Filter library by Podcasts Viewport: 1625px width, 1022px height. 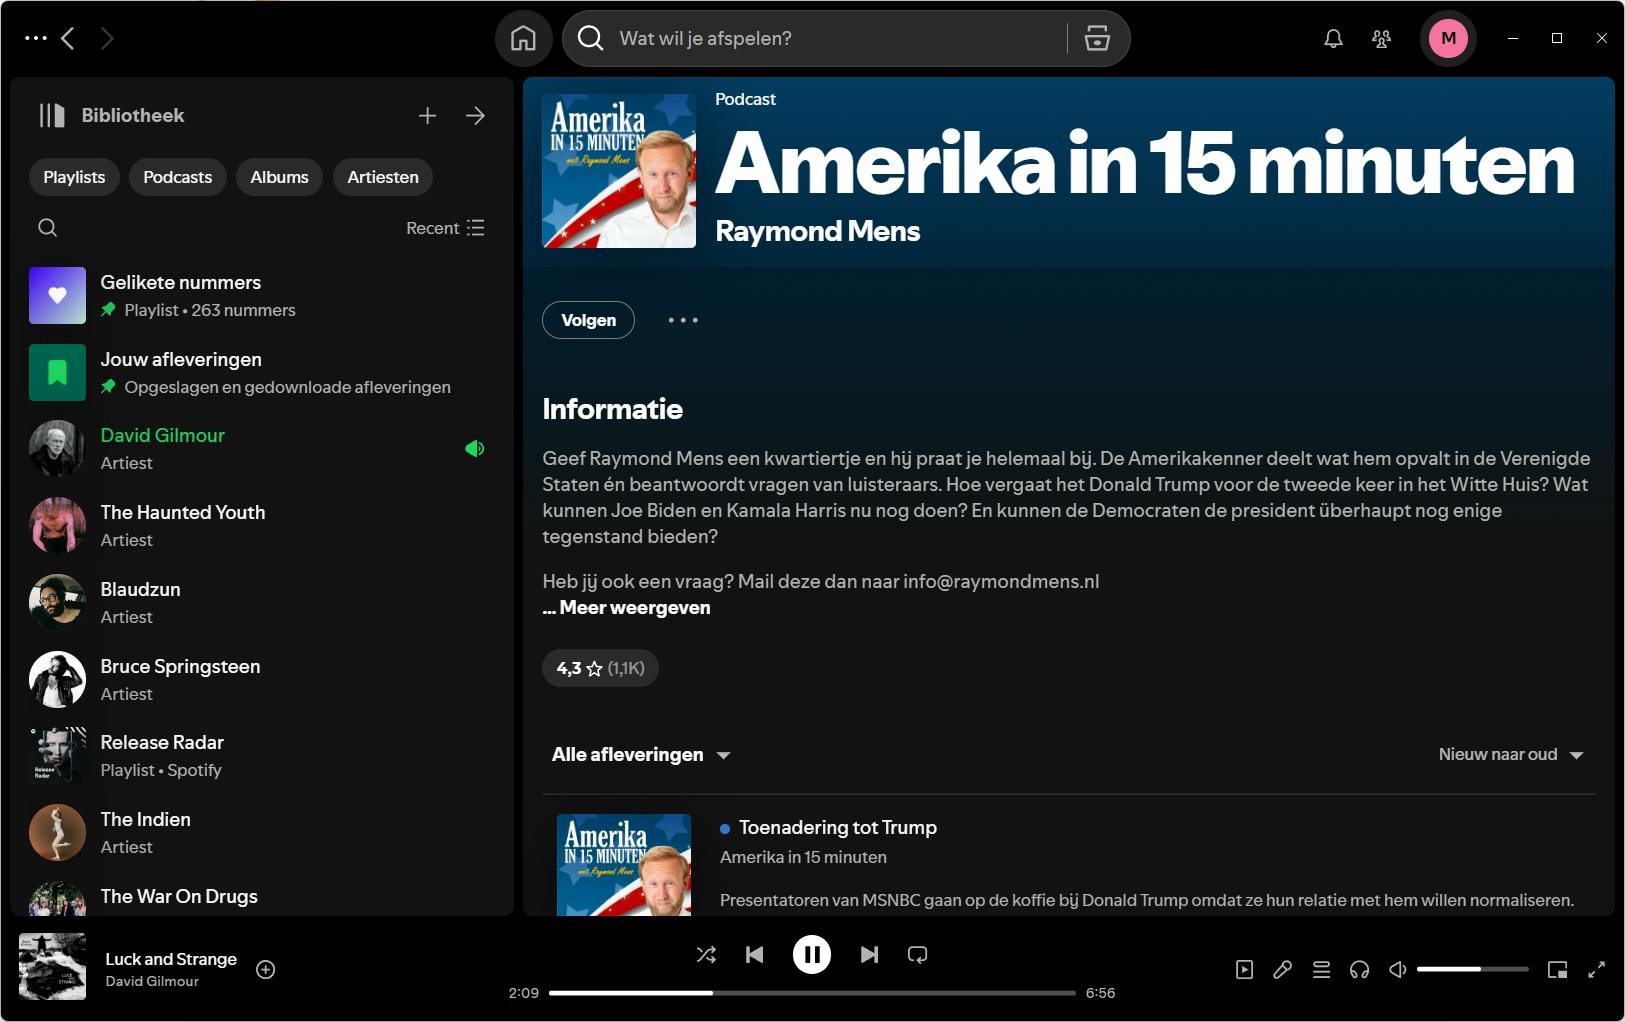[x=178, y=177]
